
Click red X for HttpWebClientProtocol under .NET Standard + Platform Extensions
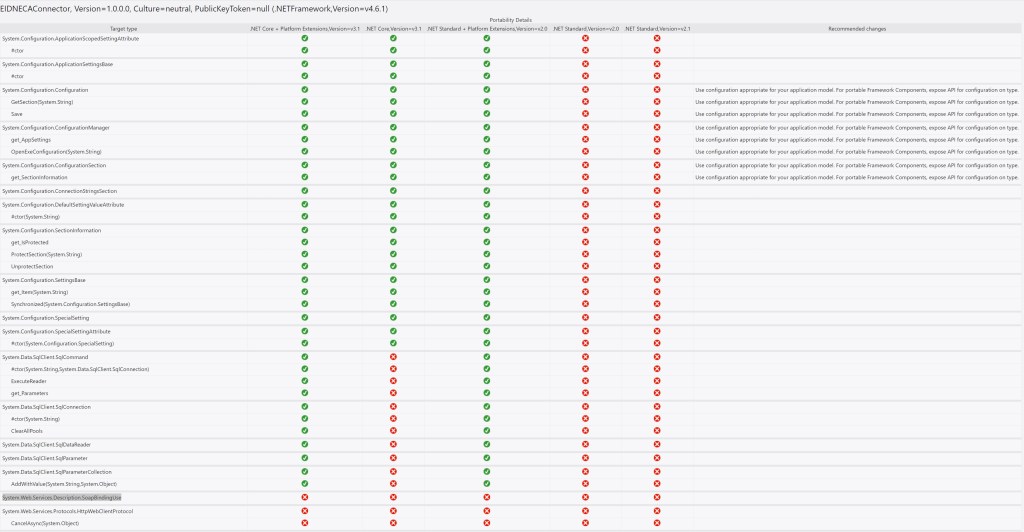coord(487,510)
